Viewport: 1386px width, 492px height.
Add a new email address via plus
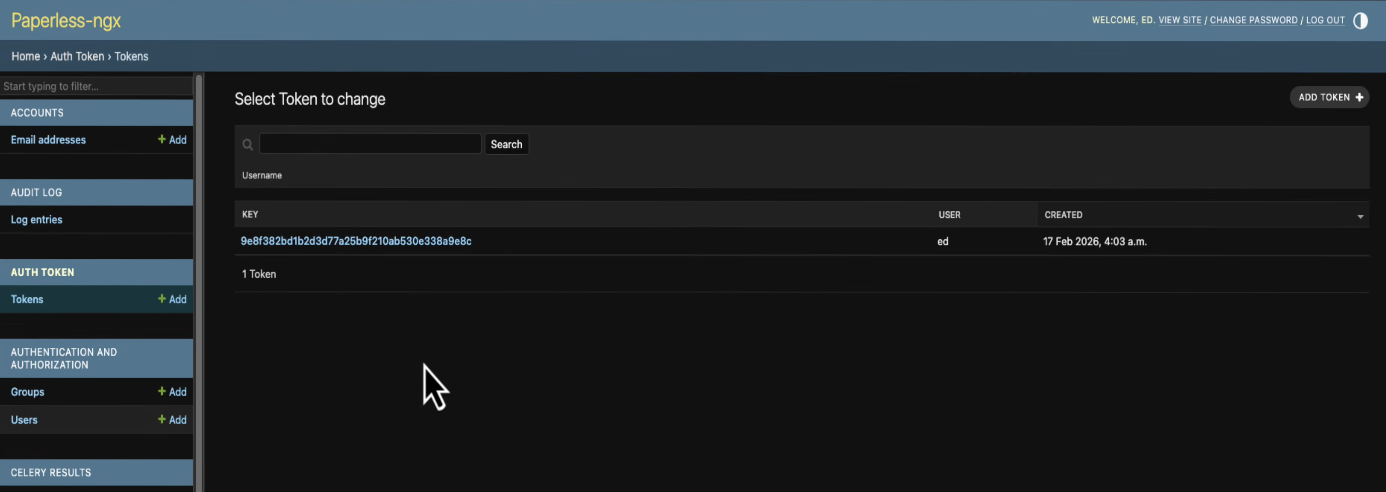point(172,140)
